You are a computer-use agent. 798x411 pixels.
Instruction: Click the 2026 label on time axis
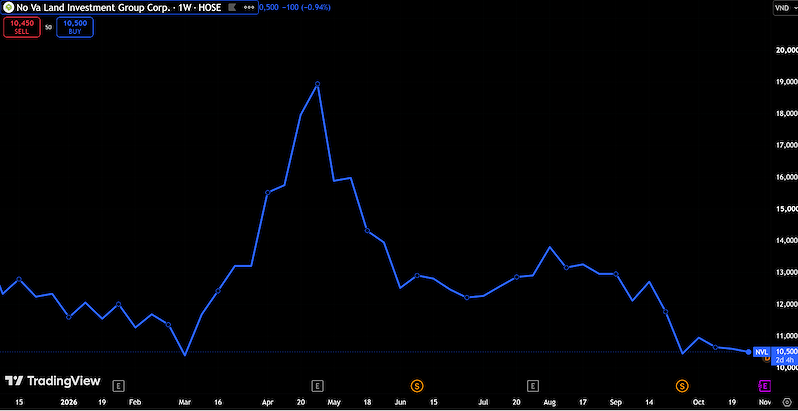tap(68, 402)
